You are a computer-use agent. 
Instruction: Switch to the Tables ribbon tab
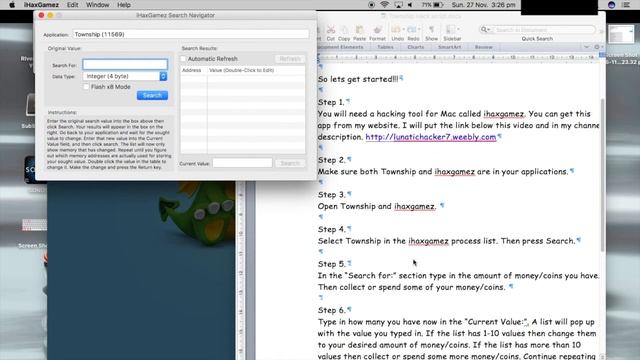click(x=385, y=47)
